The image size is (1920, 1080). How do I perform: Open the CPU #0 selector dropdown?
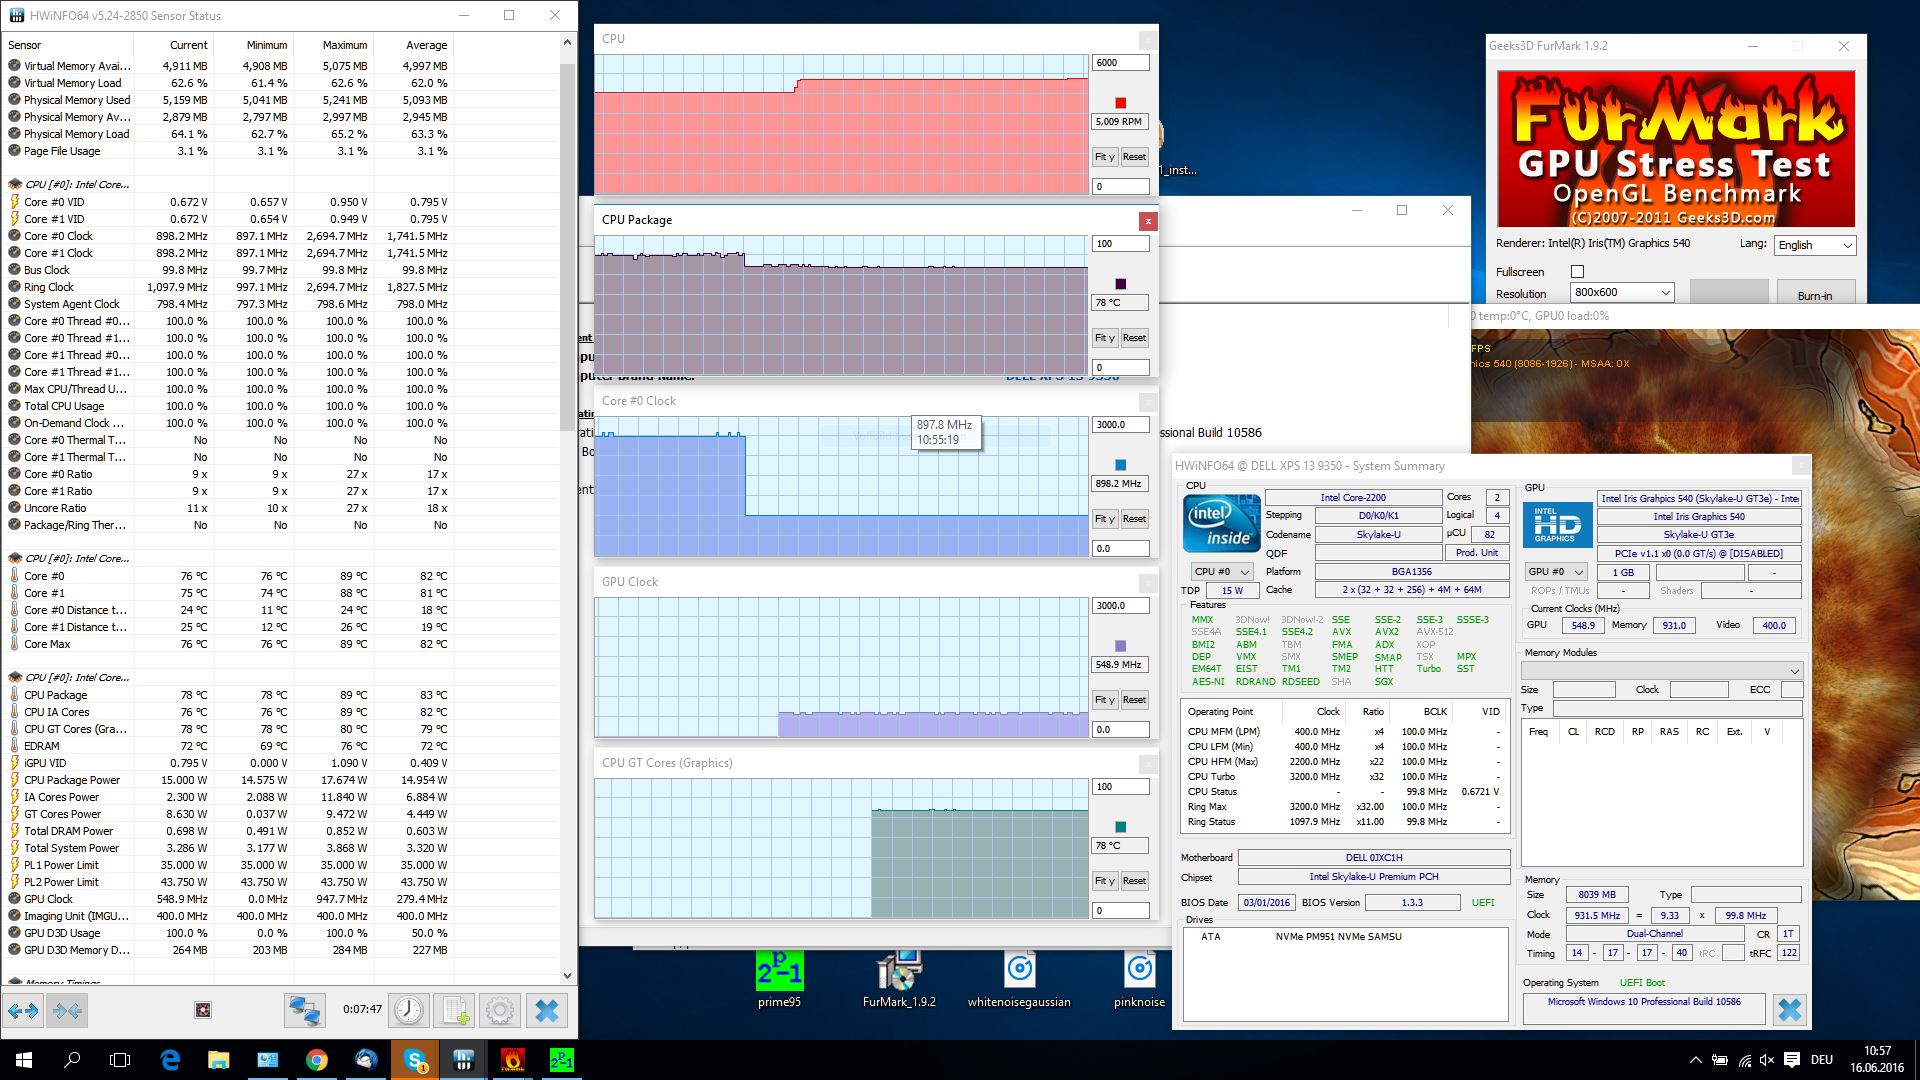1221,572
